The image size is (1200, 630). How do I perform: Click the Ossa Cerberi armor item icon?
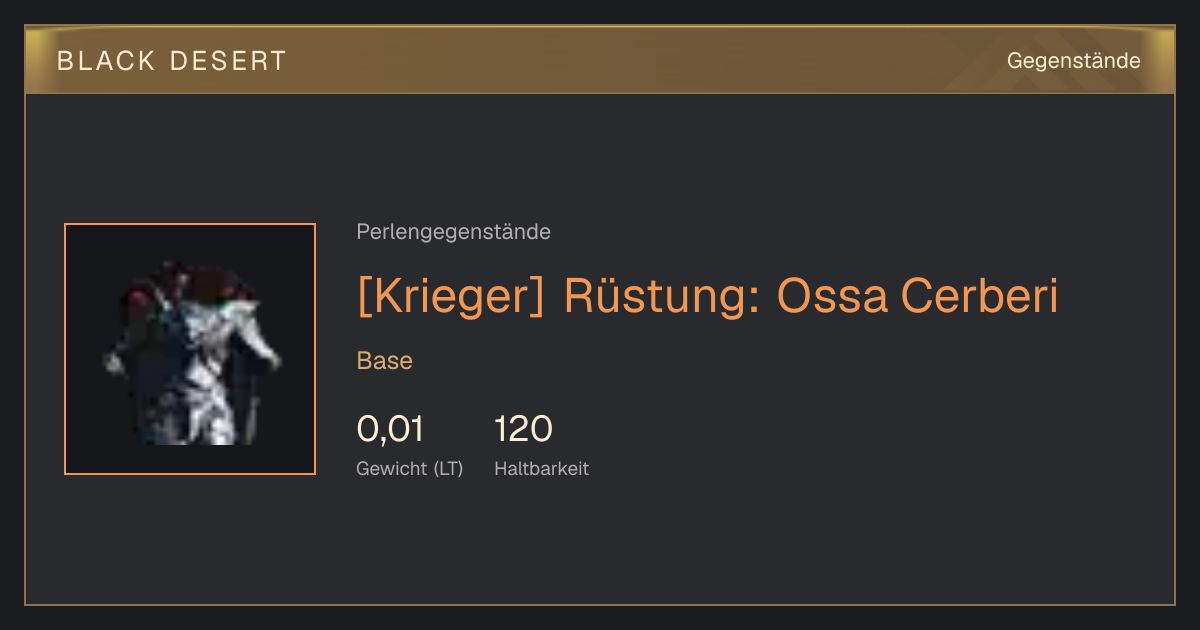pos(190,349)
